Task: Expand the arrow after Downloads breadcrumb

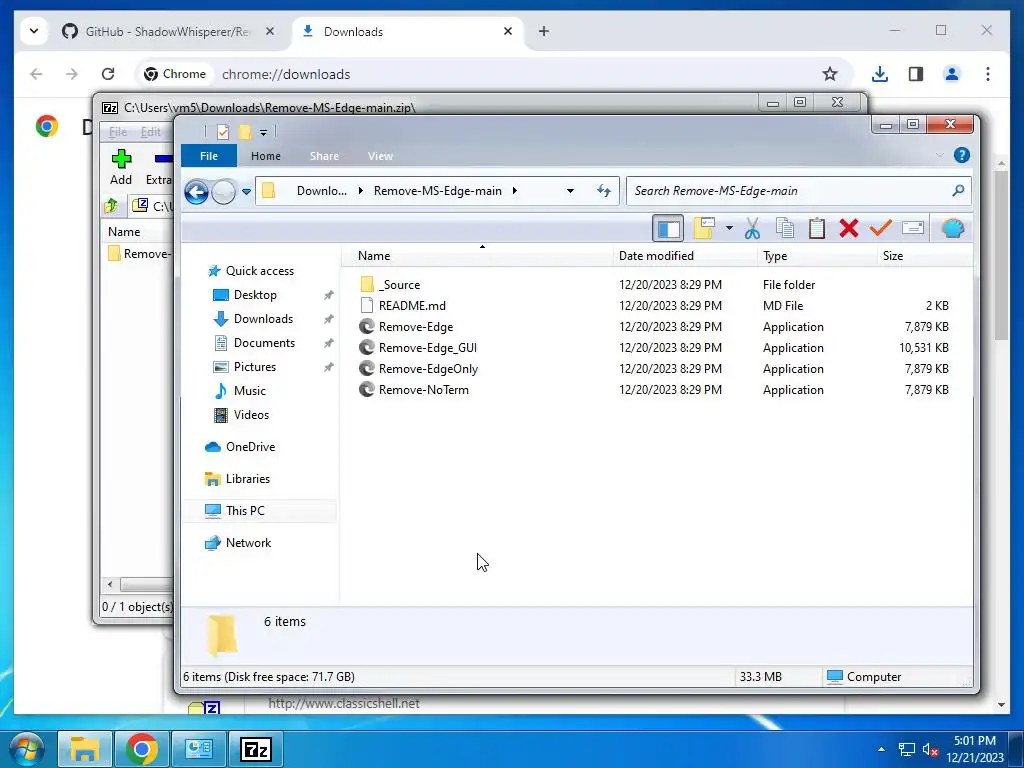Action: [360, 191]
